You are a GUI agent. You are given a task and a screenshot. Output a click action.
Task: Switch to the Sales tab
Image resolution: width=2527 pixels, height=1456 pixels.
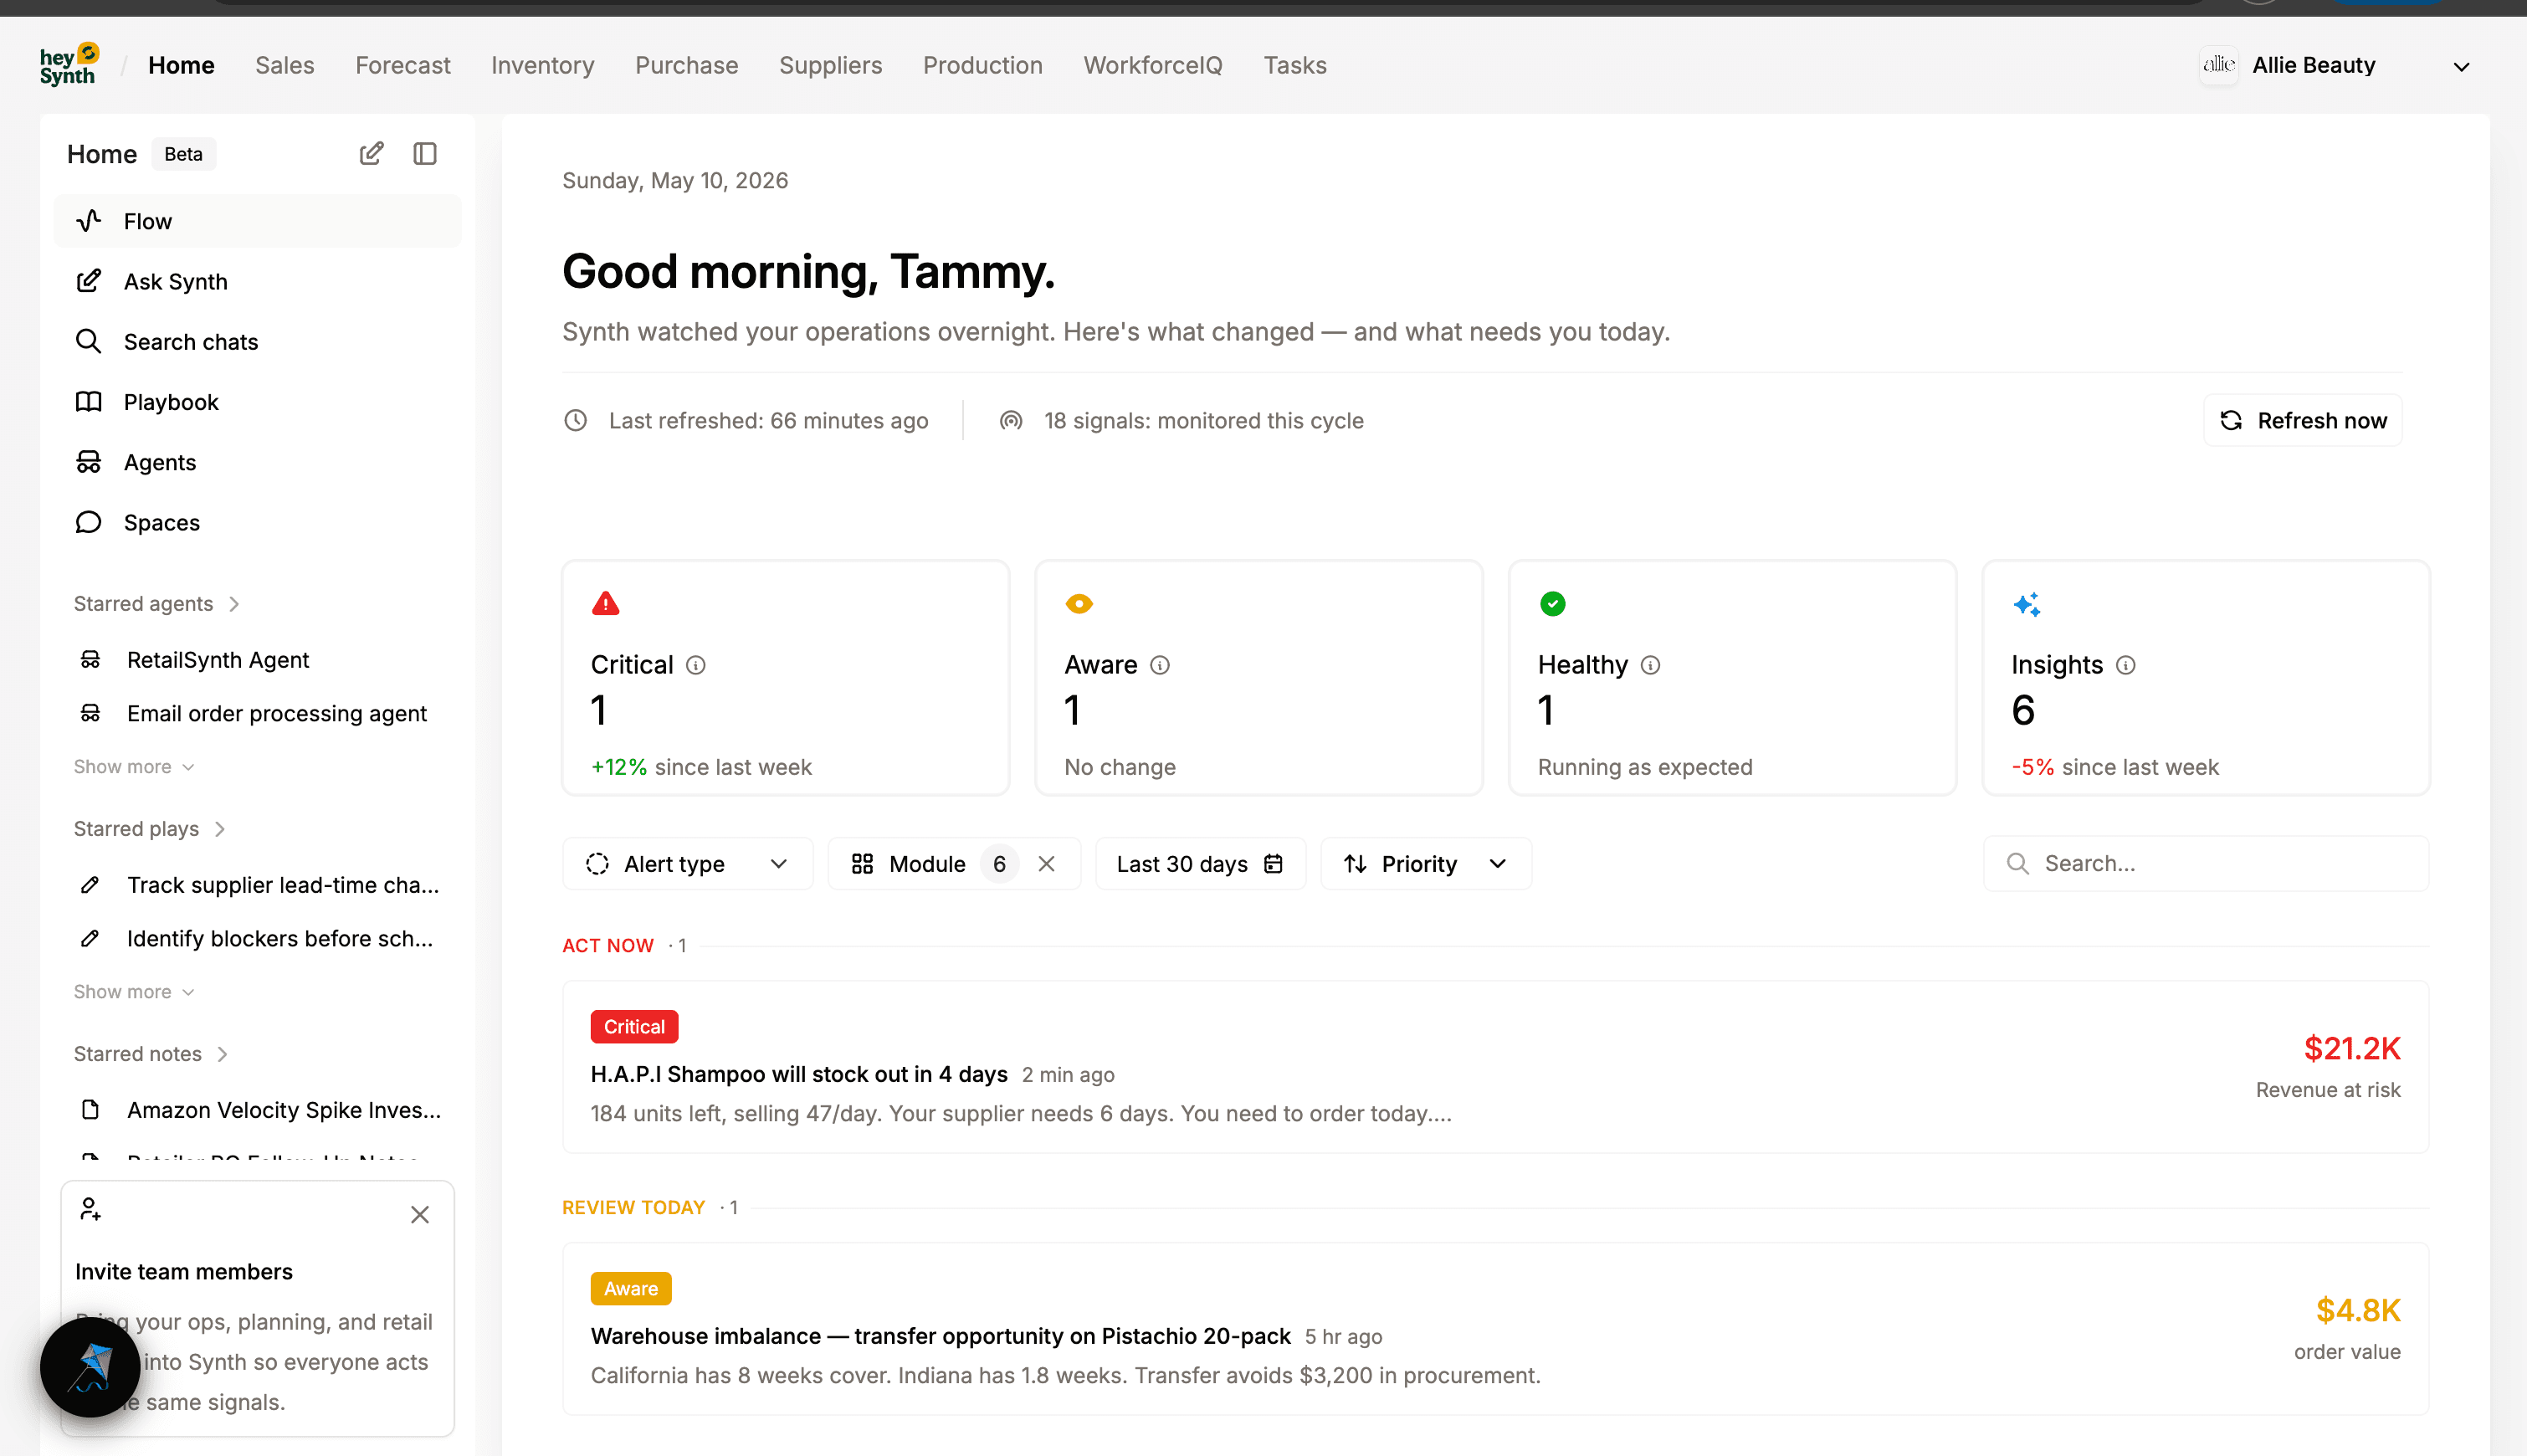(284, 65)
